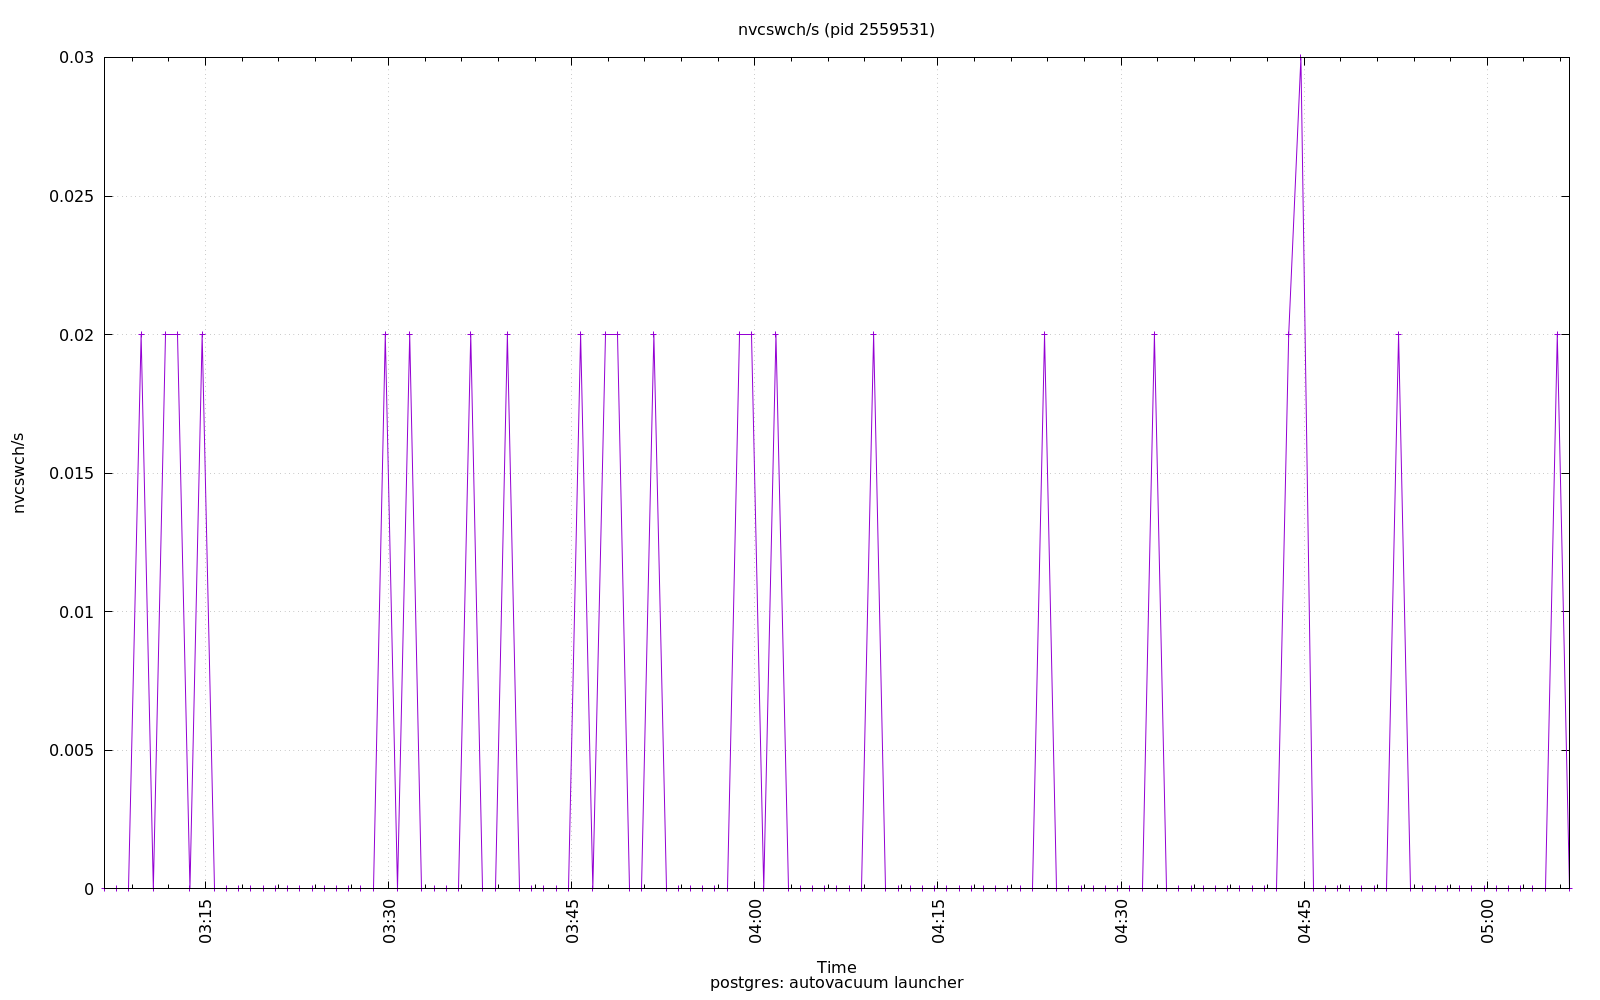Select the 0.02 y-axis tick label
Viewport: 1600px width, 1000px height.
click(x=76, y=335)
